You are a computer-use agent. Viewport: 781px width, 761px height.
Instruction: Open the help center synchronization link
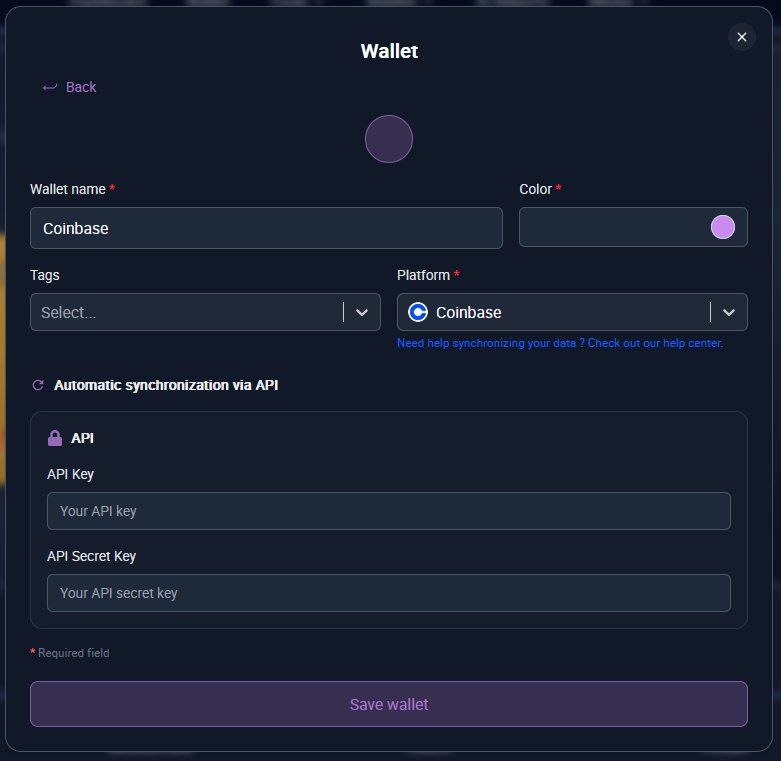(559, 343)
